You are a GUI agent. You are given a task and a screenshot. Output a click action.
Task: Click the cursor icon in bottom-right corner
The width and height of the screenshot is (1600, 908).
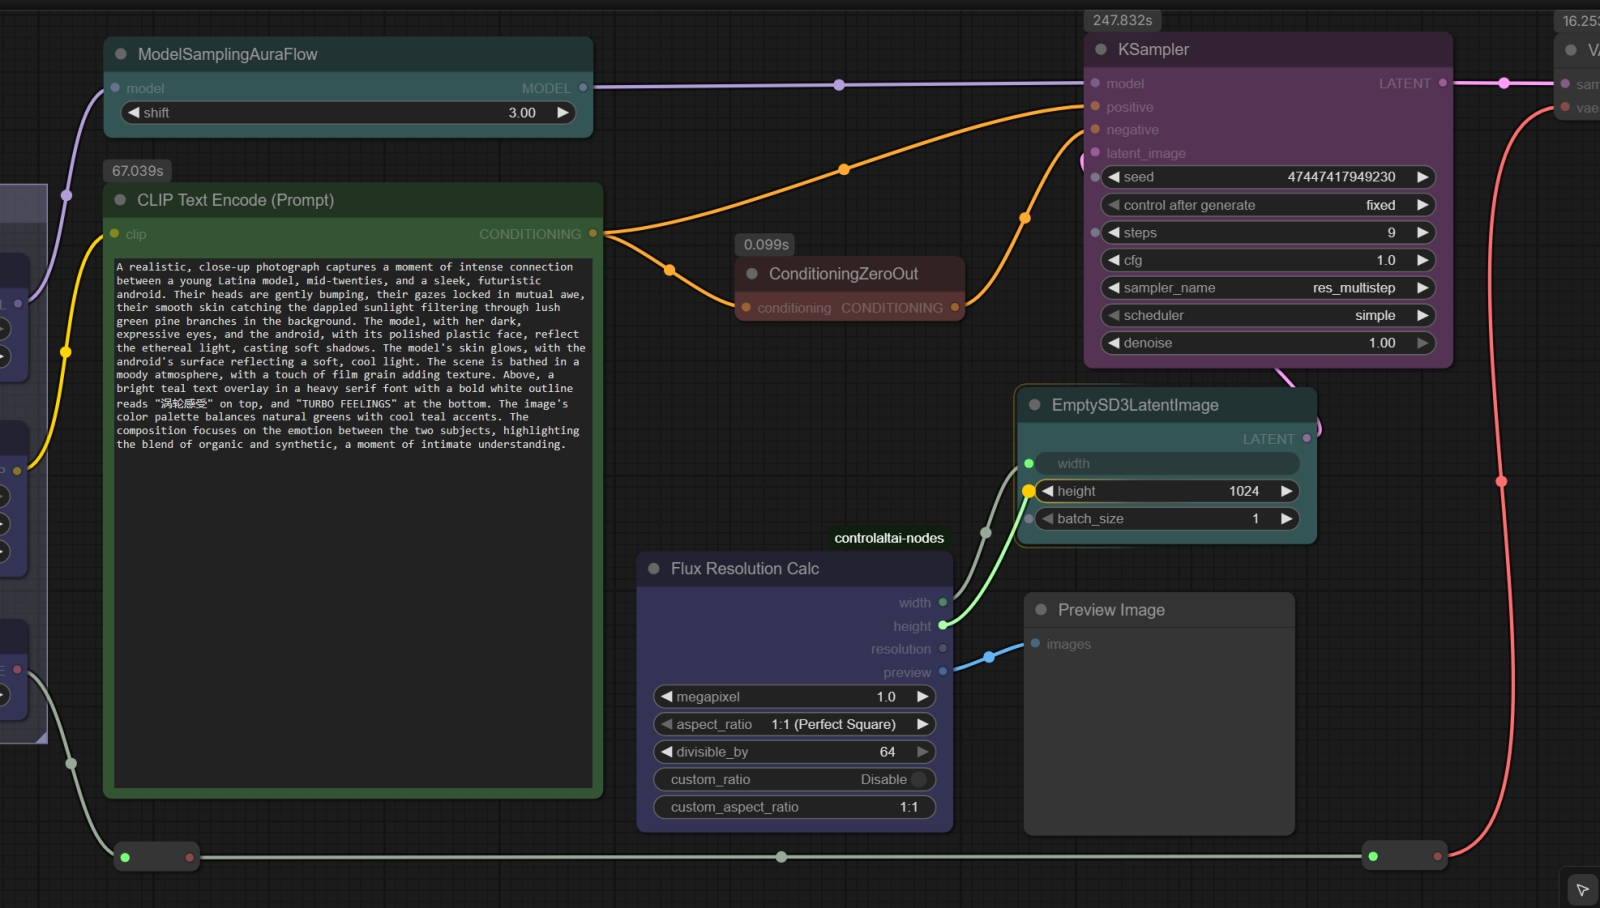click(1582, 889)
